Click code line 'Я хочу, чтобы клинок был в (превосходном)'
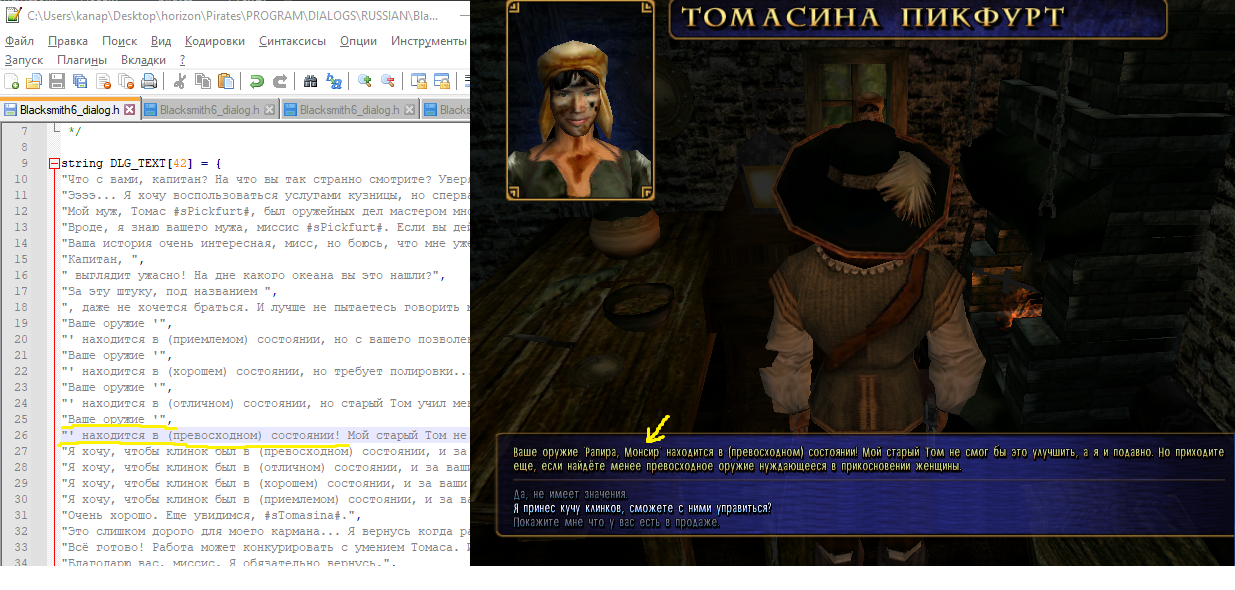The width and height of the screenshot is (1235, 590). point(264,451)
